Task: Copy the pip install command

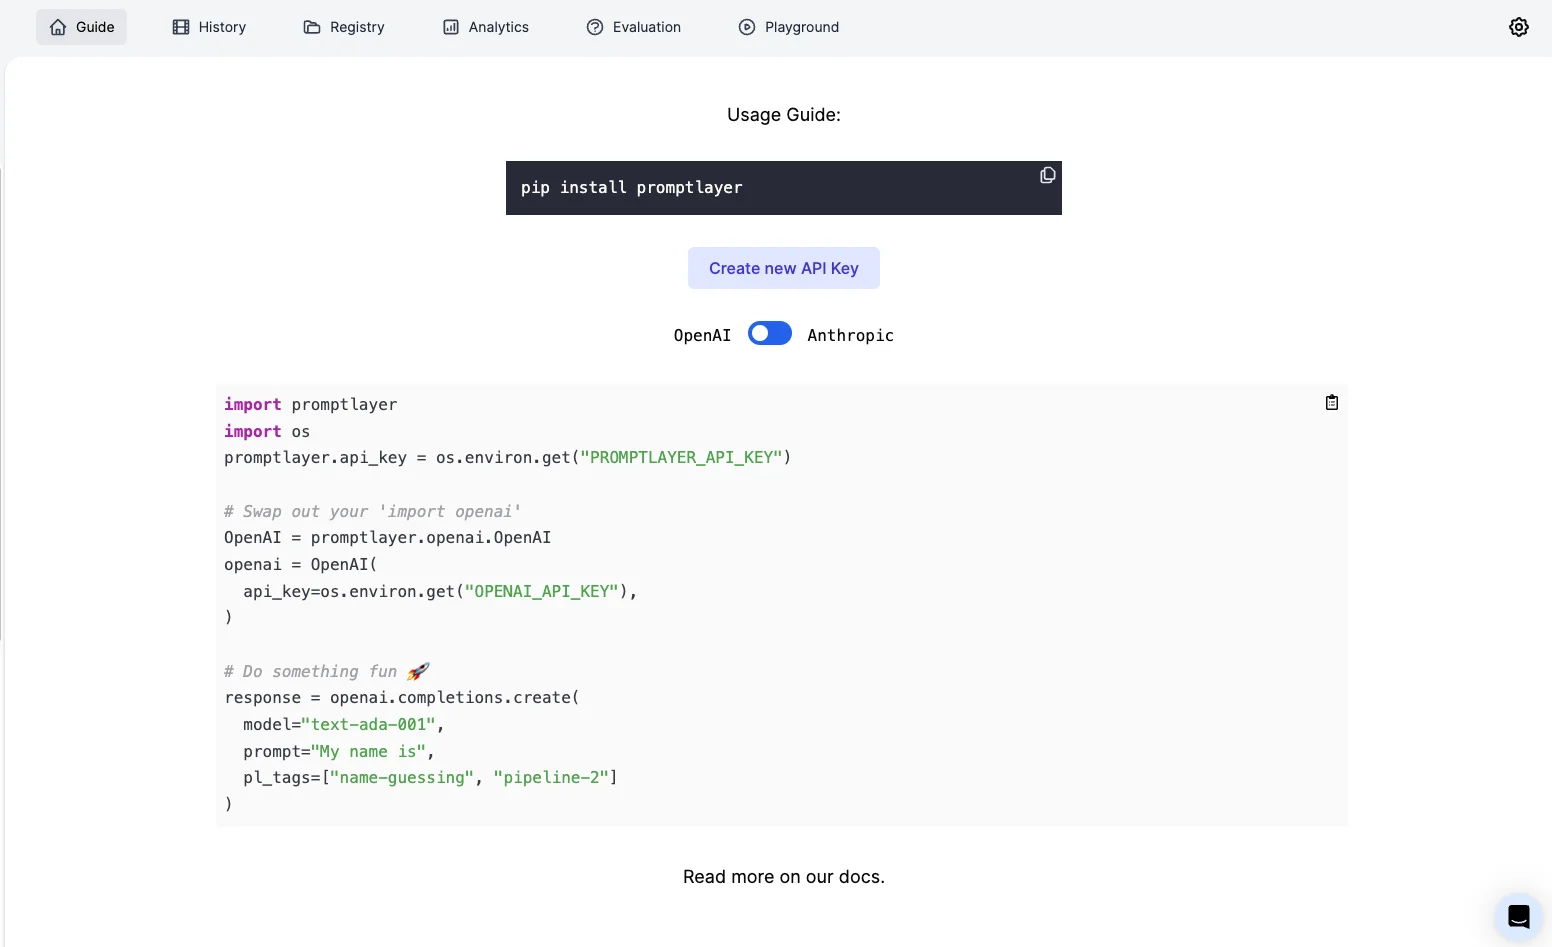Action: click(x=1047, y=176)
